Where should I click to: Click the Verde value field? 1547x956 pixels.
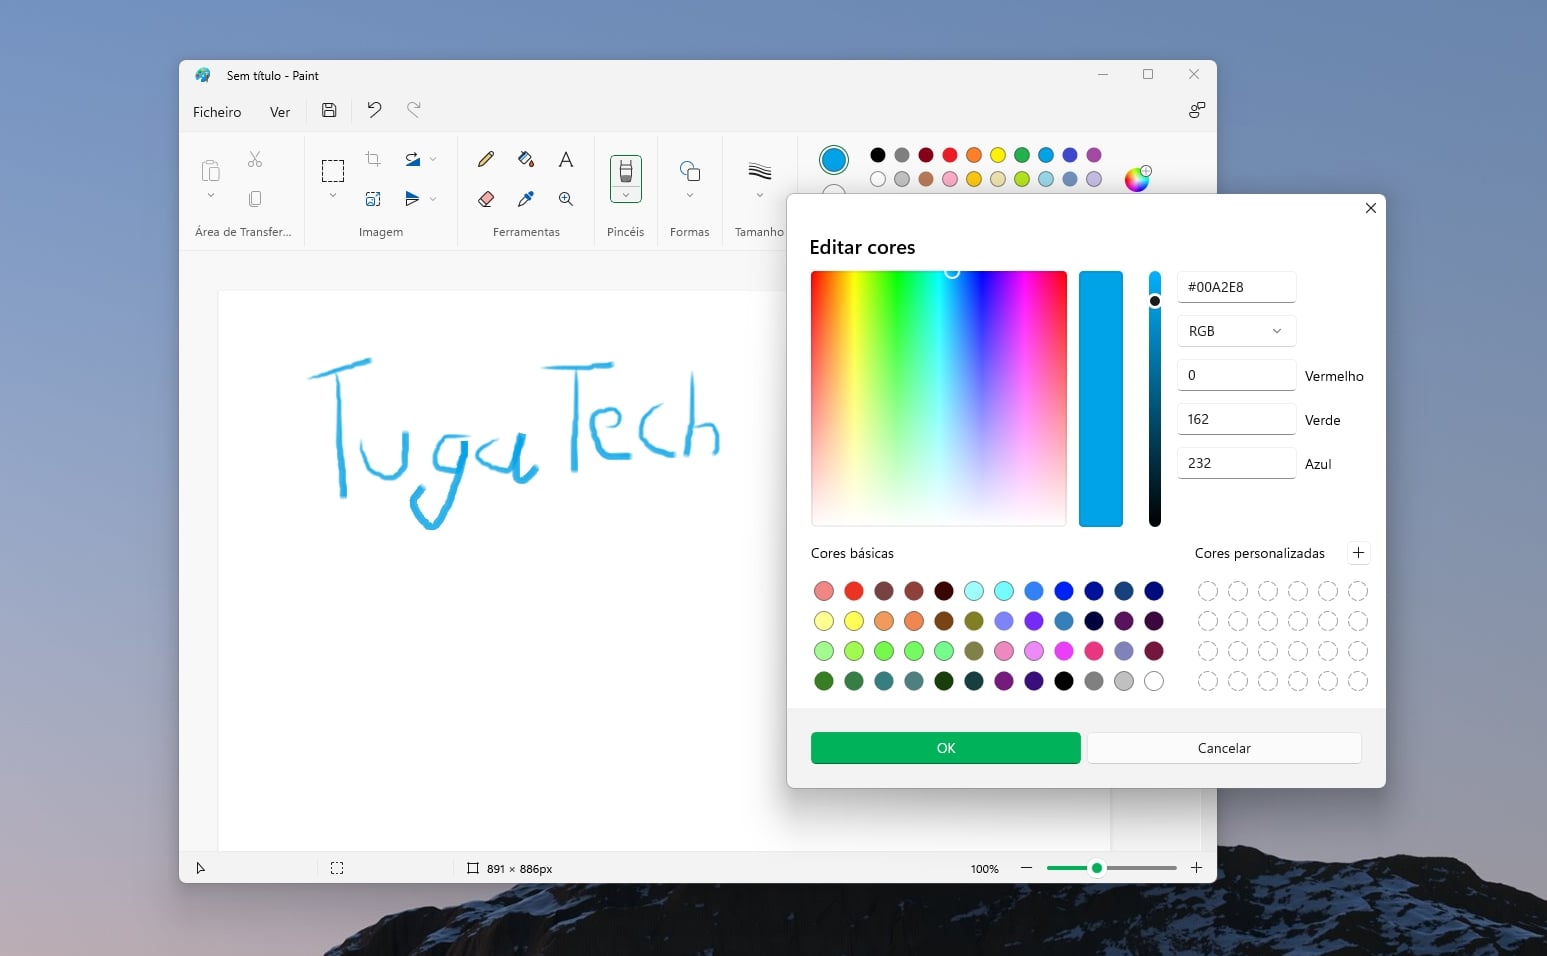tap(1236, 419)
